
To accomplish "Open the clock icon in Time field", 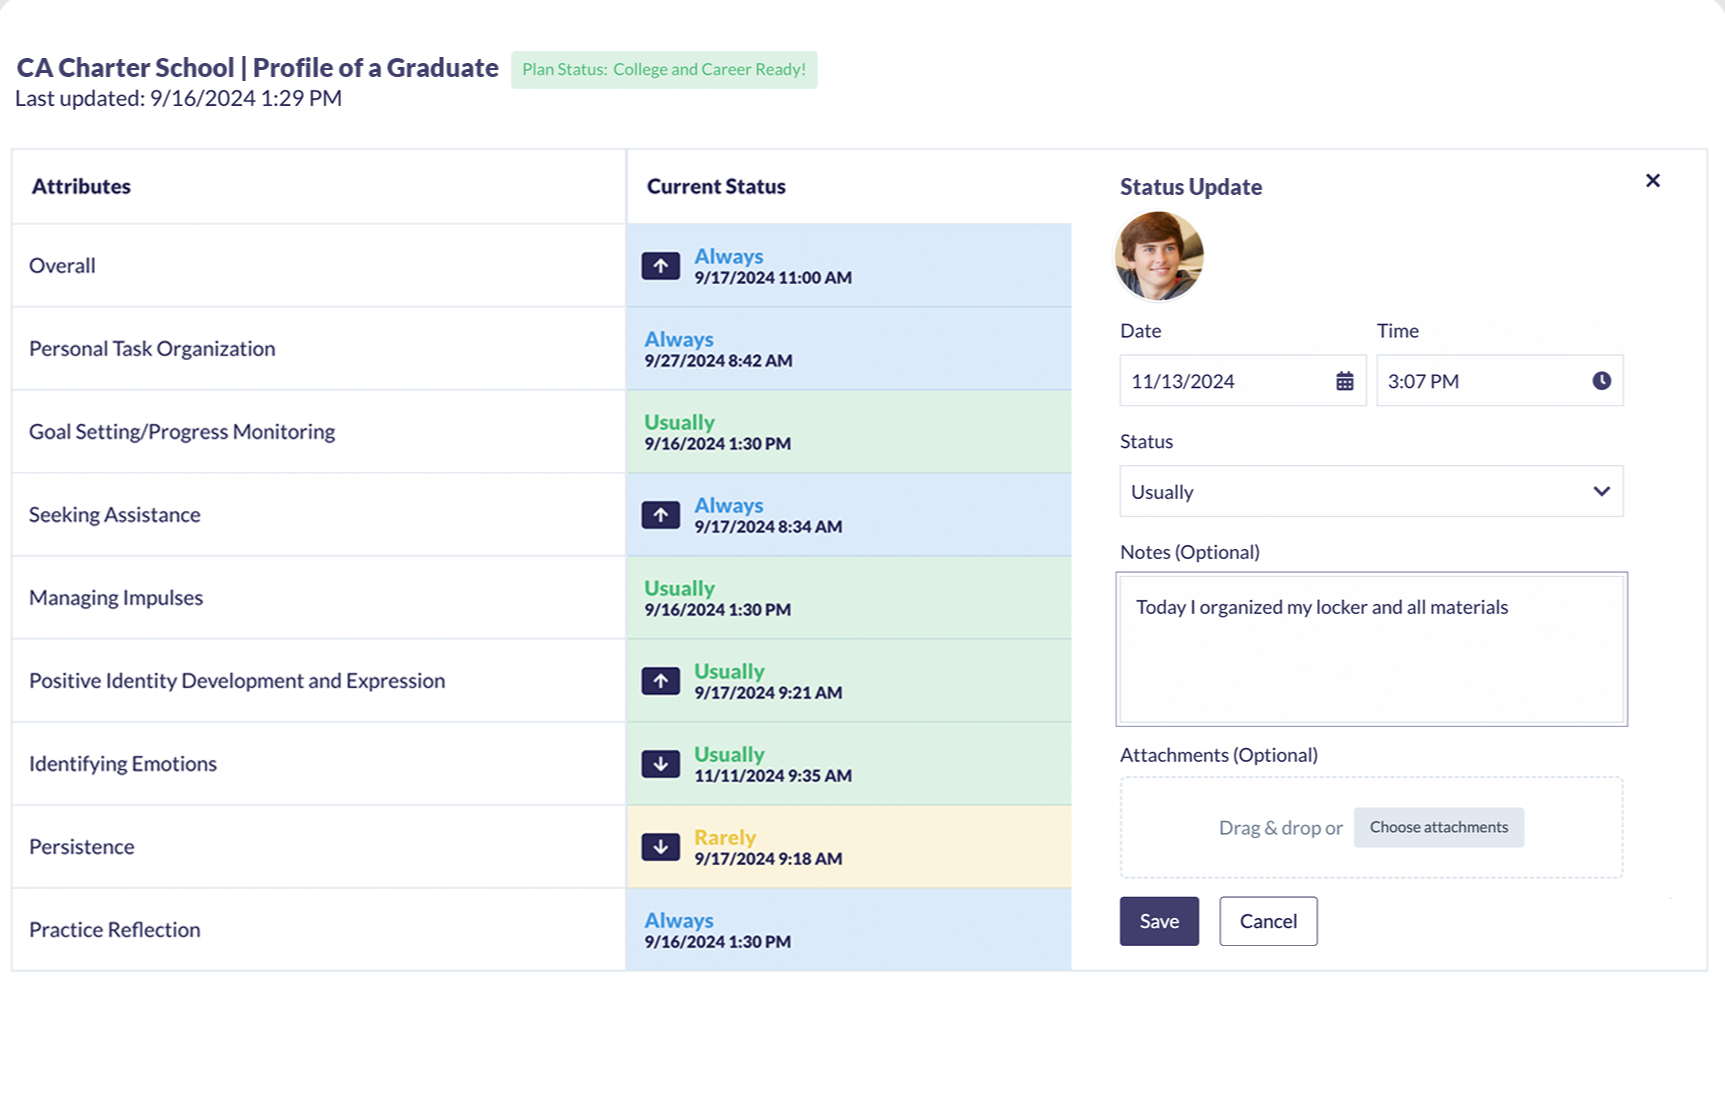I will click(1601, 381).
